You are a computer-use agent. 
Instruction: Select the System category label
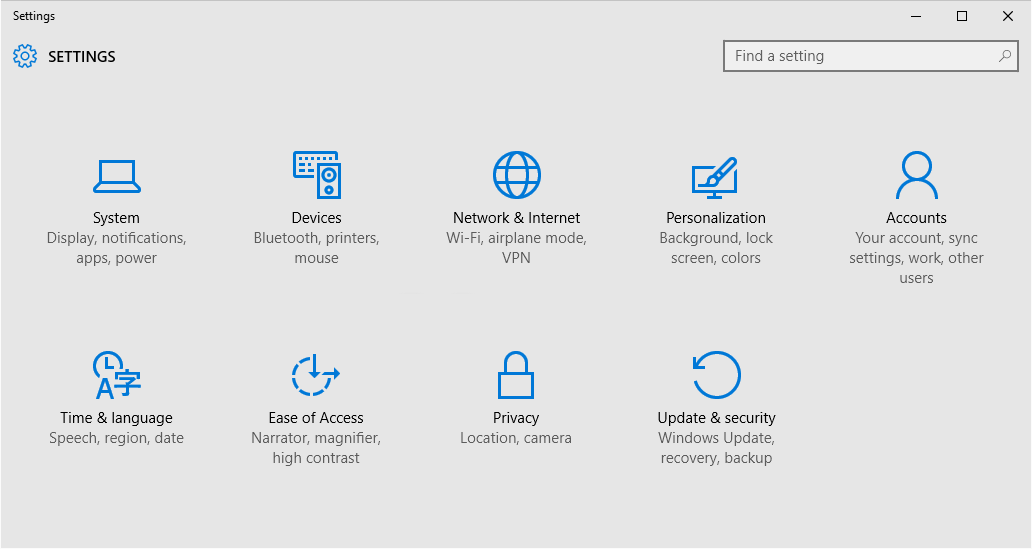coord(116,218)
